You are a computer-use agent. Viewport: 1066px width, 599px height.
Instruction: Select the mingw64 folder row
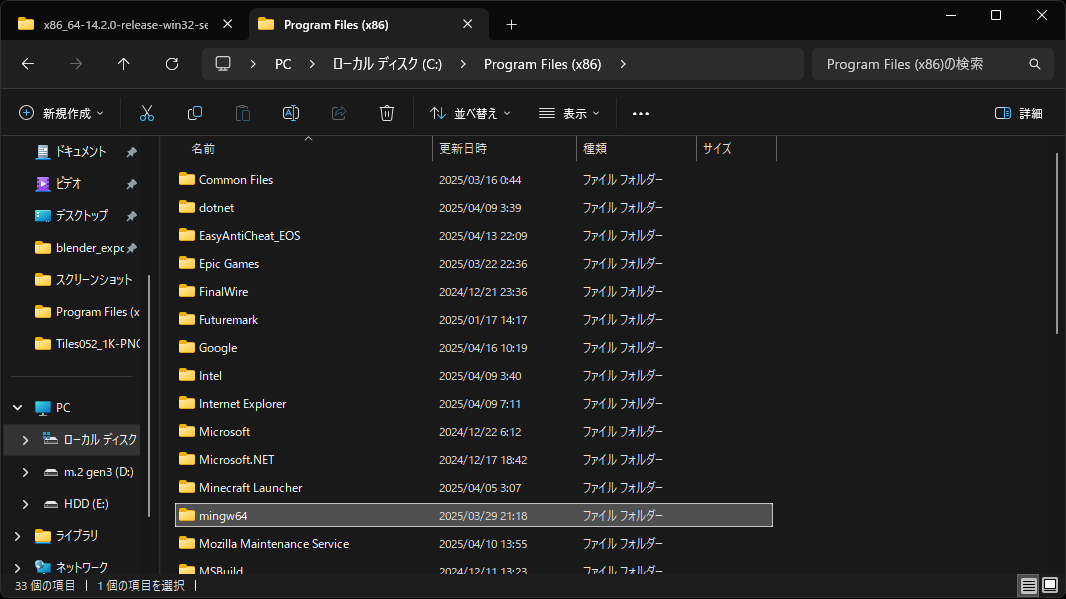[474, 515]
